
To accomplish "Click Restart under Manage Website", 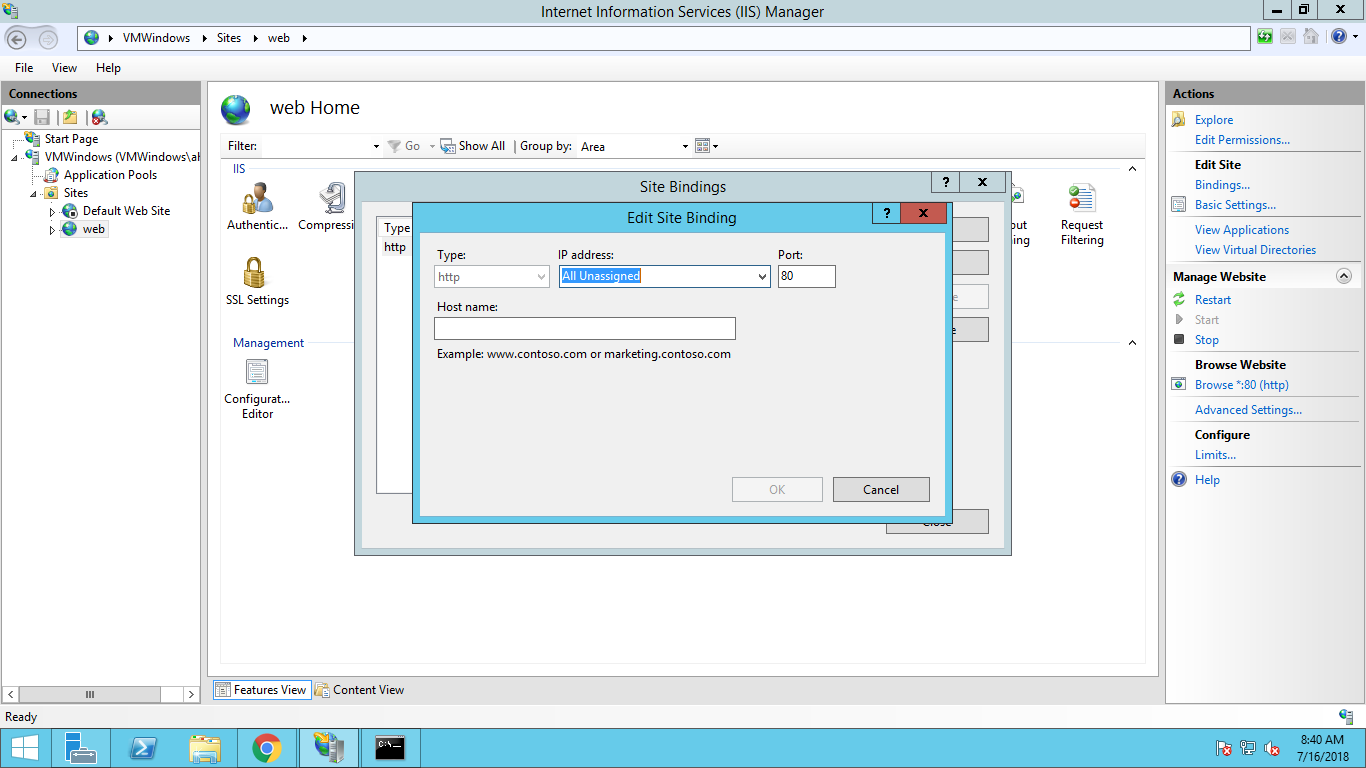I will [x=1213, y=300].
